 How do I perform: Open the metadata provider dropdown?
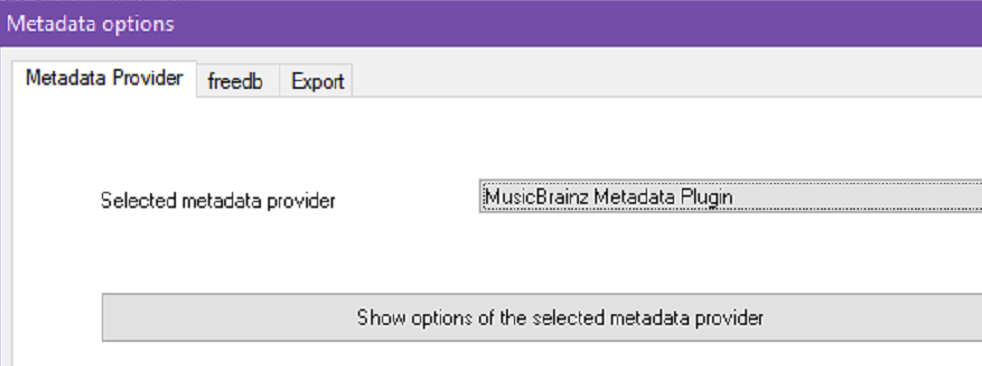[730, 197]
